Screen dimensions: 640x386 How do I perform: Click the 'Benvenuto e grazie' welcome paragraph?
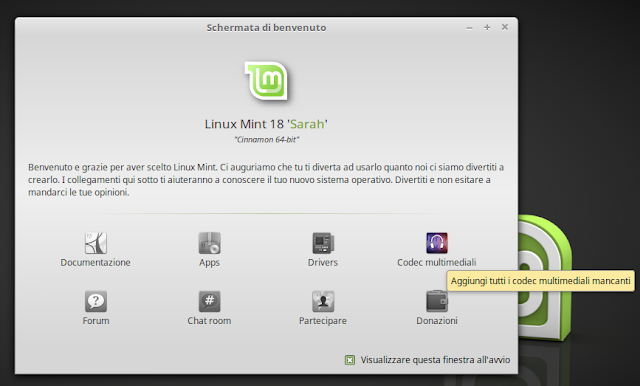point(266,180)
